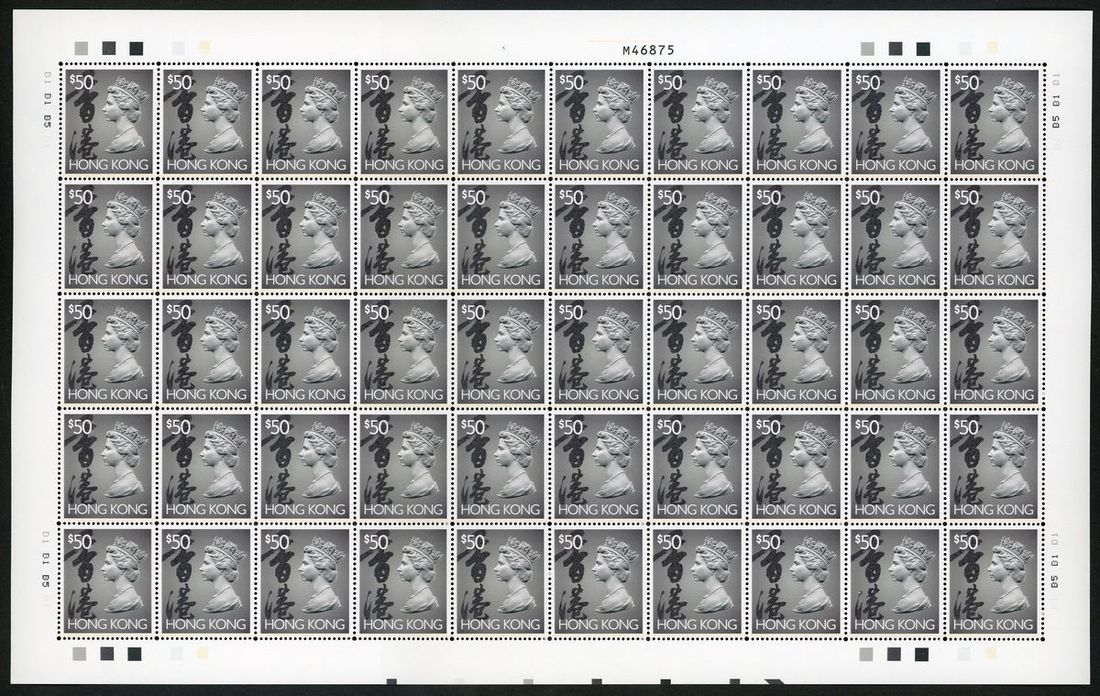Click the pale yellow swatch in top-left margin
This screenshot has width=1100, height=696.
tap(204, 48)
